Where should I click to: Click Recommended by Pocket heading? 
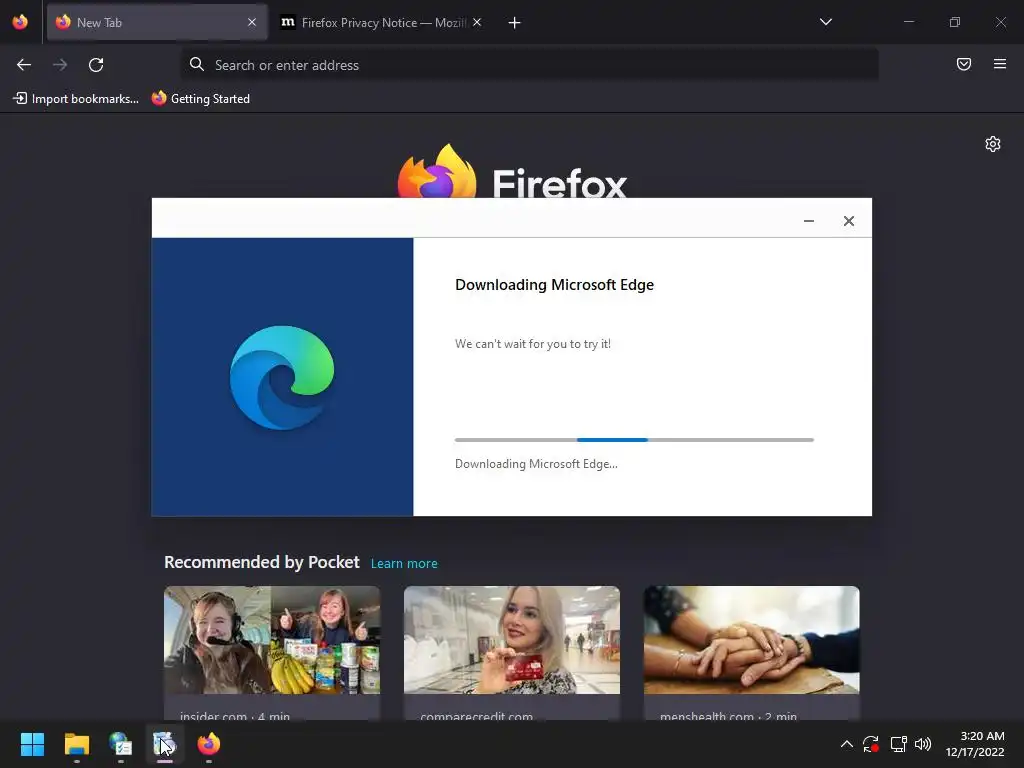point(262,562)
